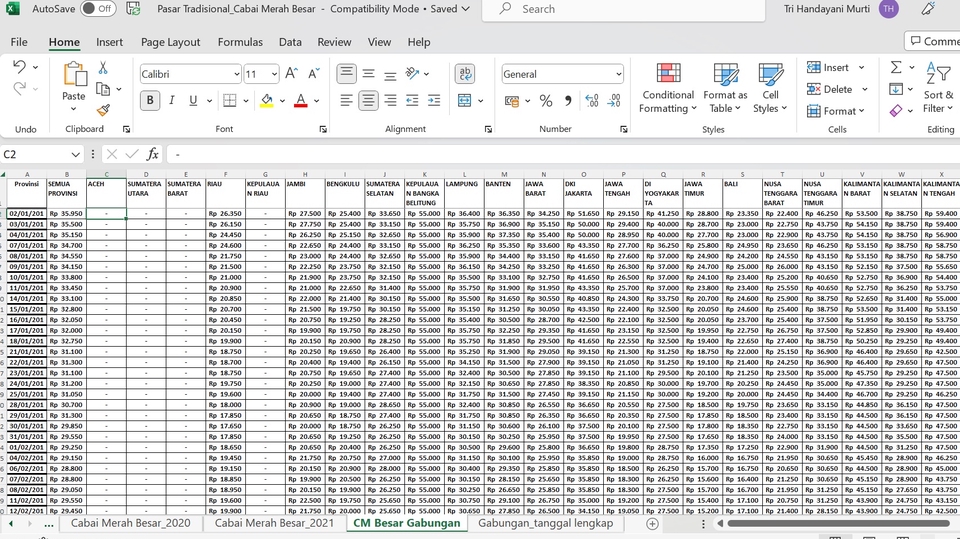Click the save to cloud icon in title bar
The height and width of the screenshot is (539, 960).
(133, 9)
